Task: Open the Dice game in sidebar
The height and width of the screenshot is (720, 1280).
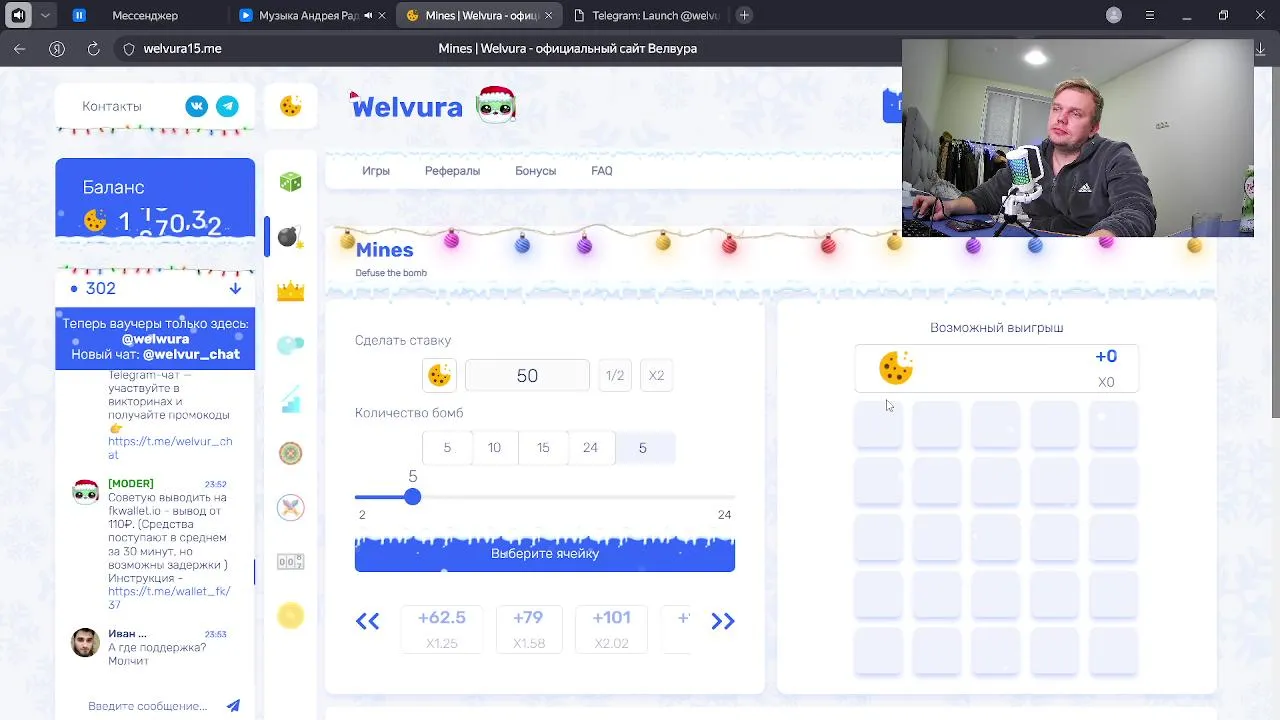Action: click(x=290, y=182)
